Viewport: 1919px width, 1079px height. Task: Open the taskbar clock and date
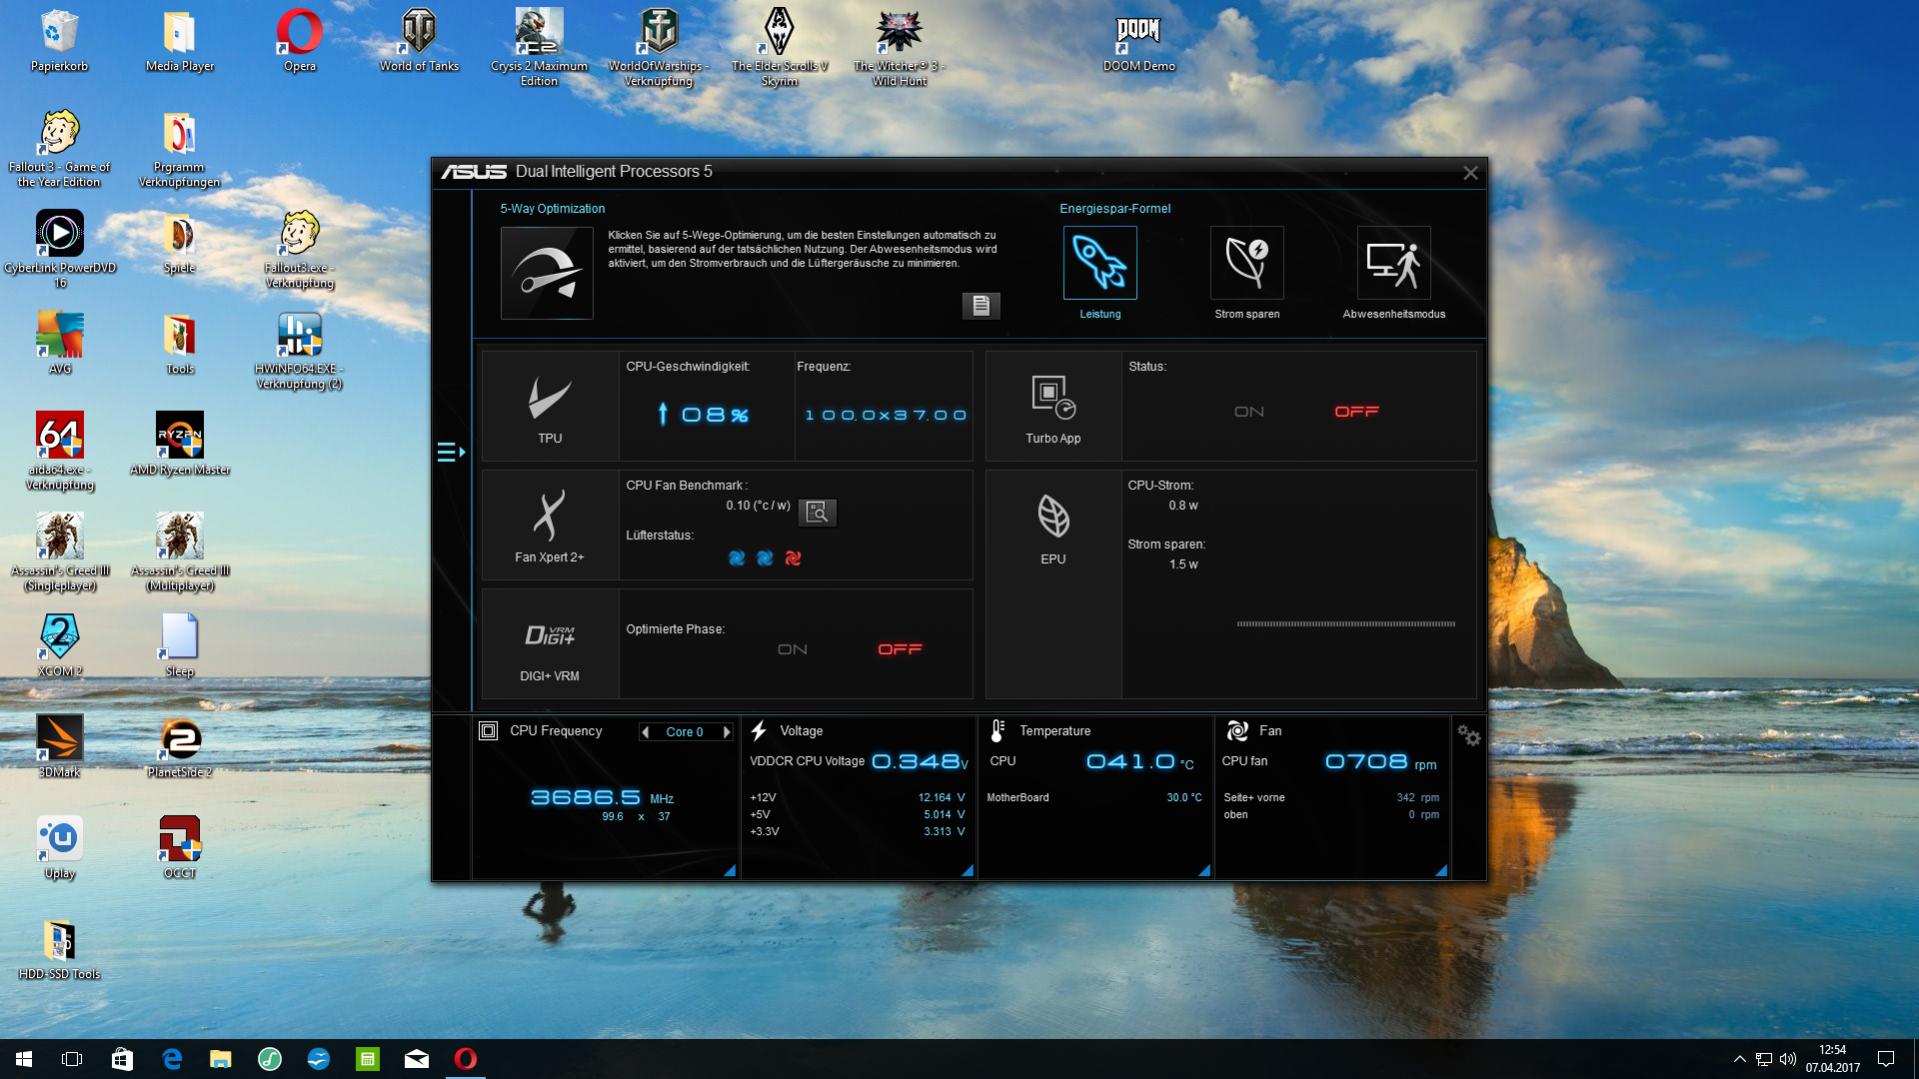pos(1832,1059)
